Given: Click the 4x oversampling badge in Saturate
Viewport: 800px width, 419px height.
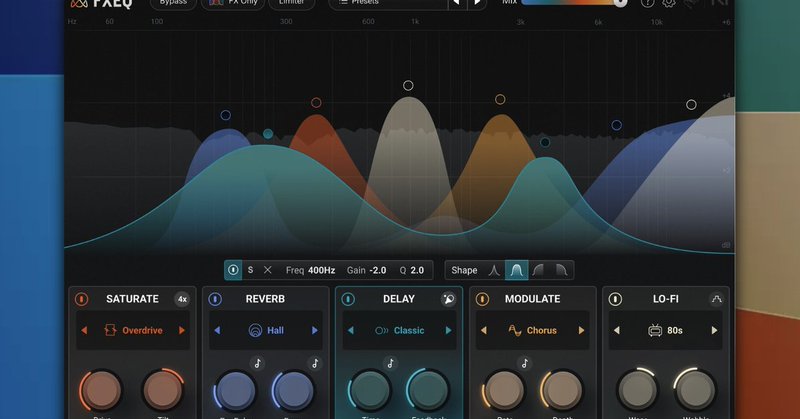Looking at the screenshot, I should [182, 299].
